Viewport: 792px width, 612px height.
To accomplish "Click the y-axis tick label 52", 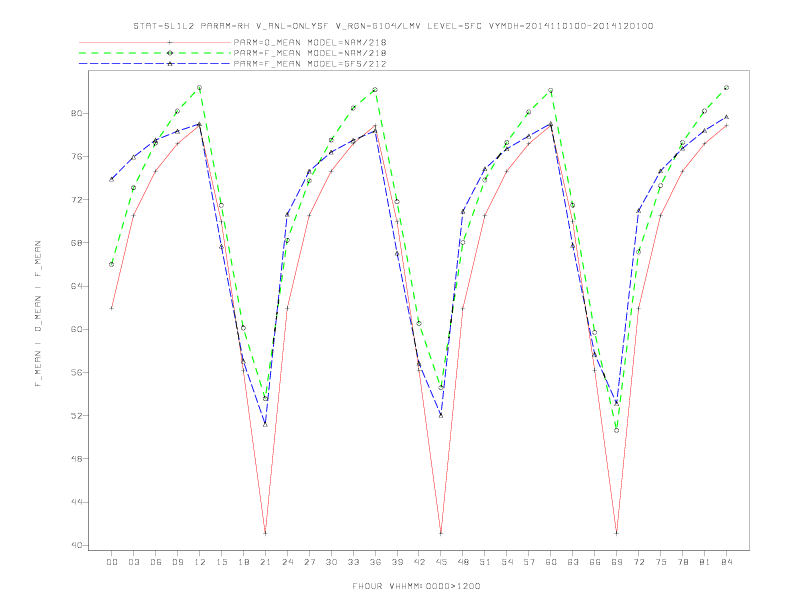I will click(76, 416).
